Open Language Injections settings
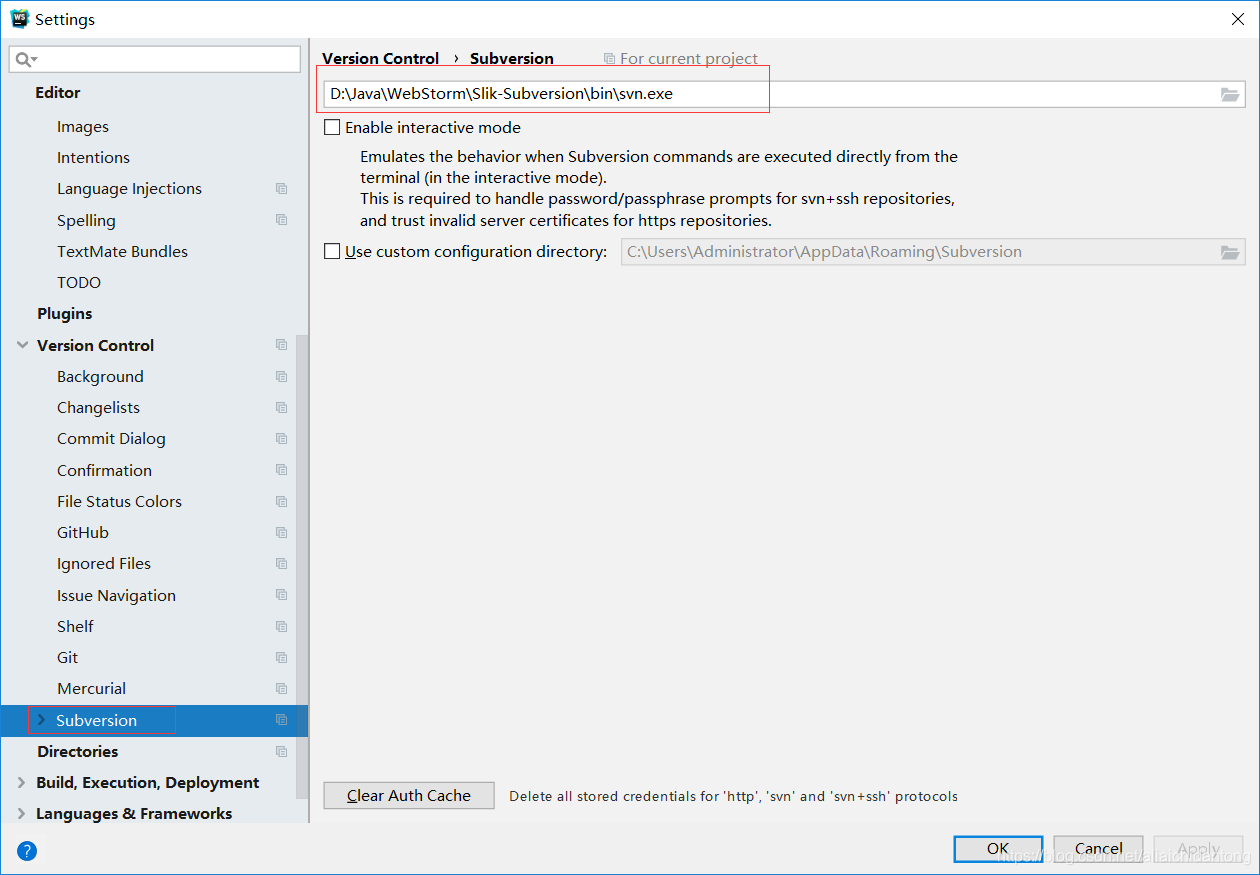This screenshot has width=1260, height=875. click(x=129, y=189)
